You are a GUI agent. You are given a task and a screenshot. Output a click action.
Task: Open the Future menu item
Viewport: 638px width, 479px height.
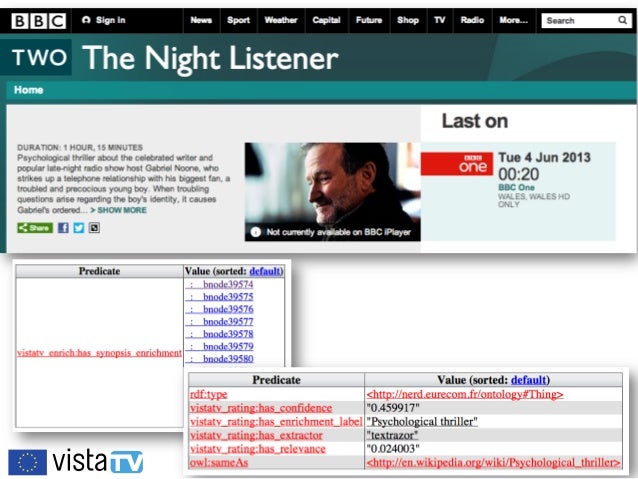369,20
